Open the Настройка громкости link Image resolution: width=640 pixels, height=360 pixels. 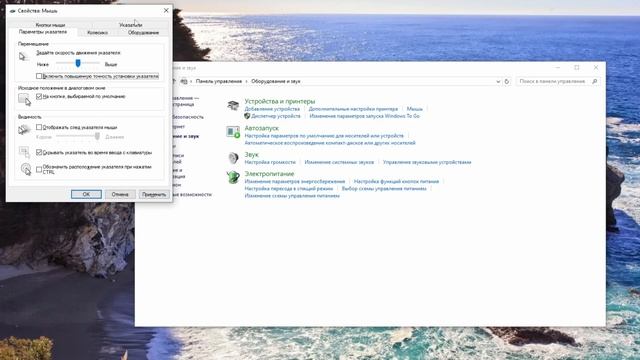[270, 162]
